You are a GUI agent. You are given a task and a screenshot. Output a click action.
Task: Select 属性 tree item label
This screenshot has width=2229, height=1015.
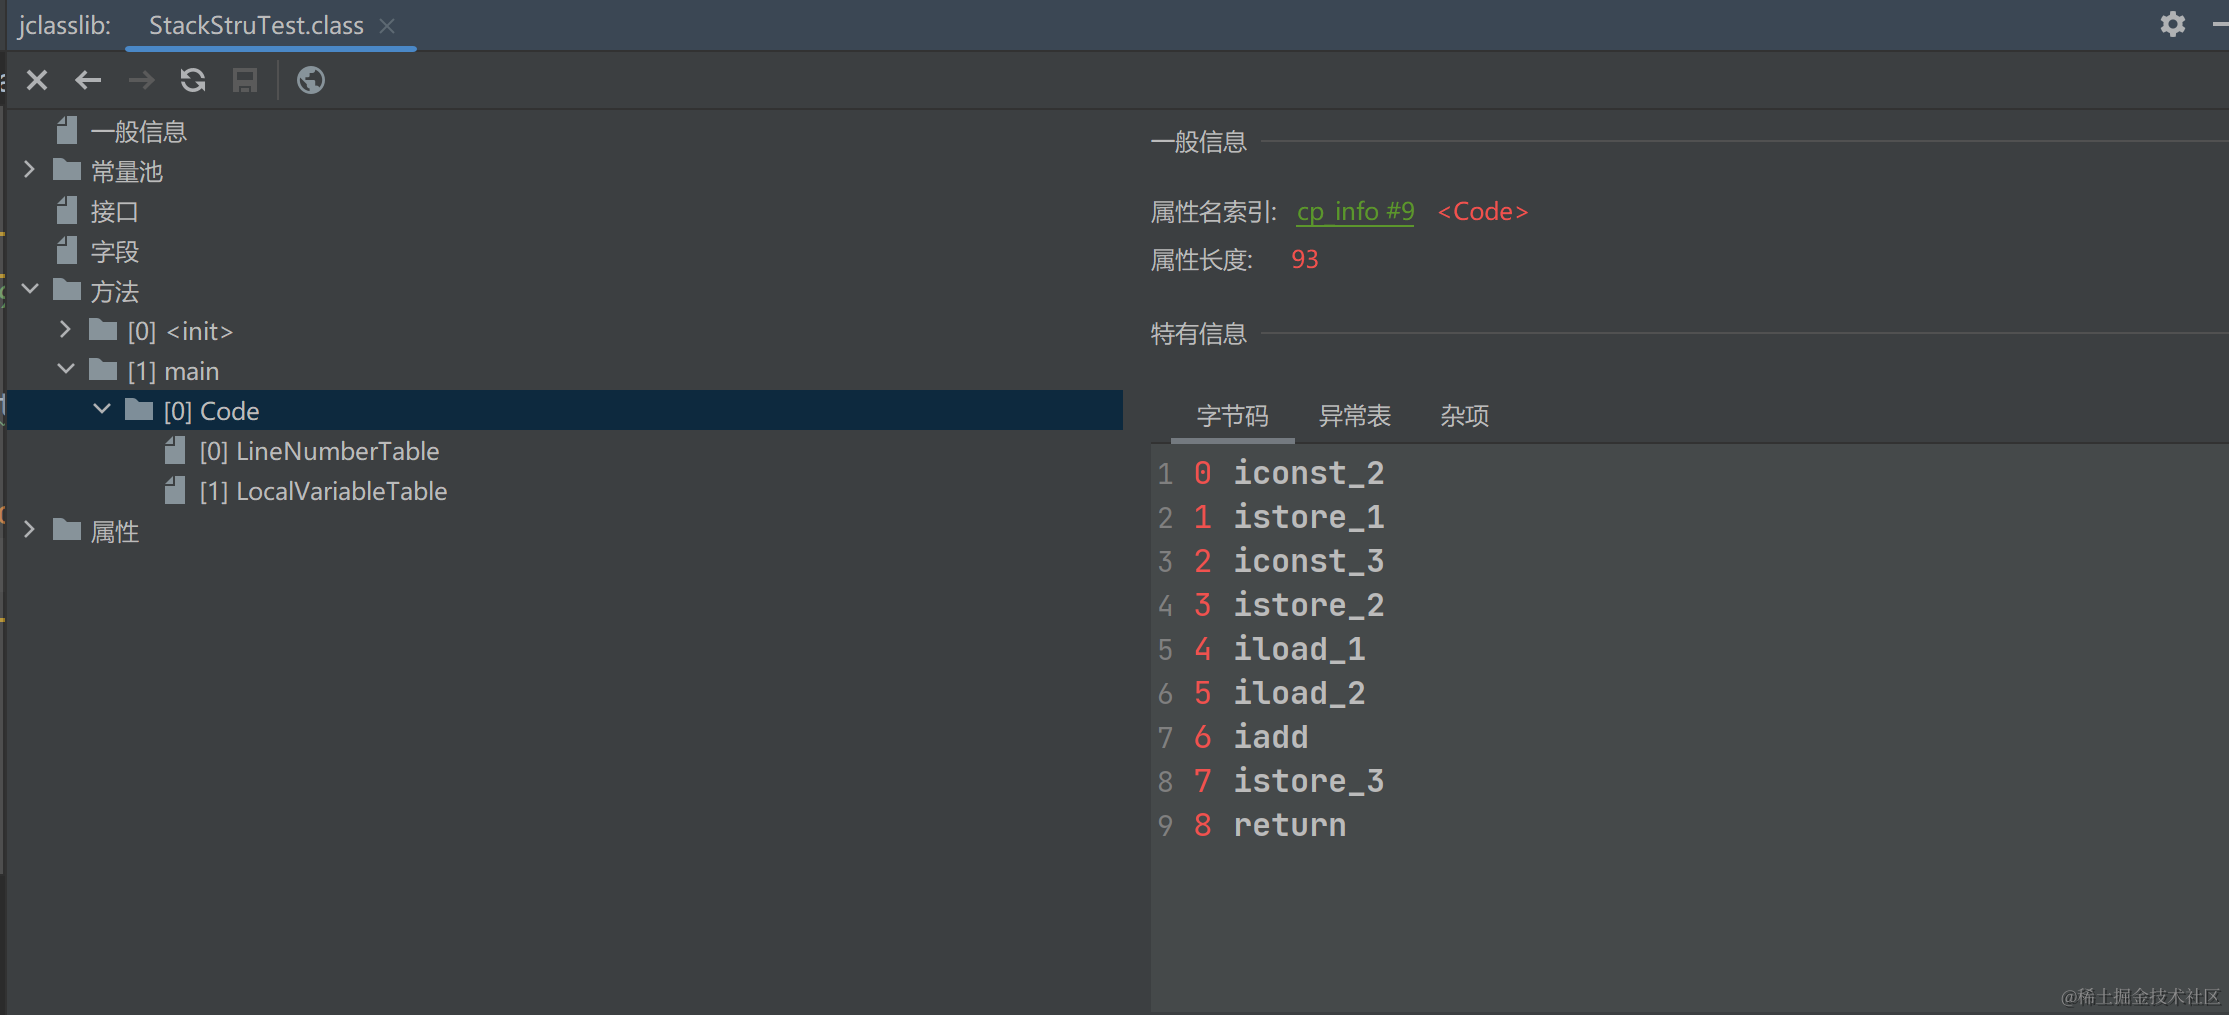coord(114,532)
